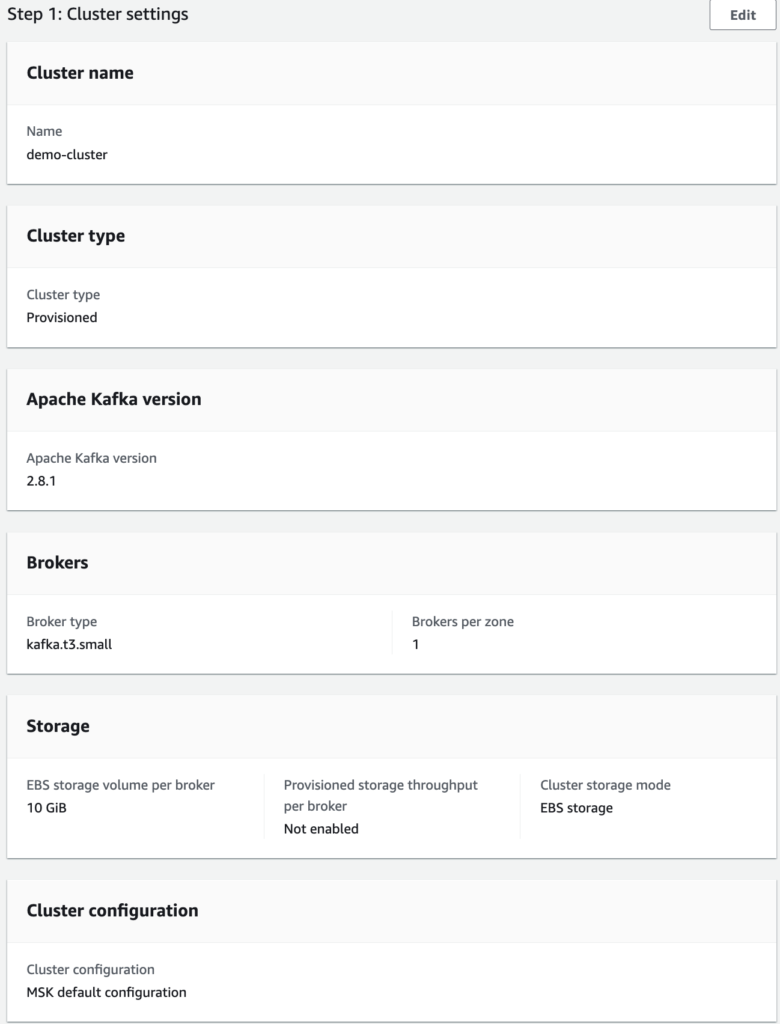This screenshot has height=1024, width=780.
Task: Click the Storage section header
Action: tap(58, 726)
